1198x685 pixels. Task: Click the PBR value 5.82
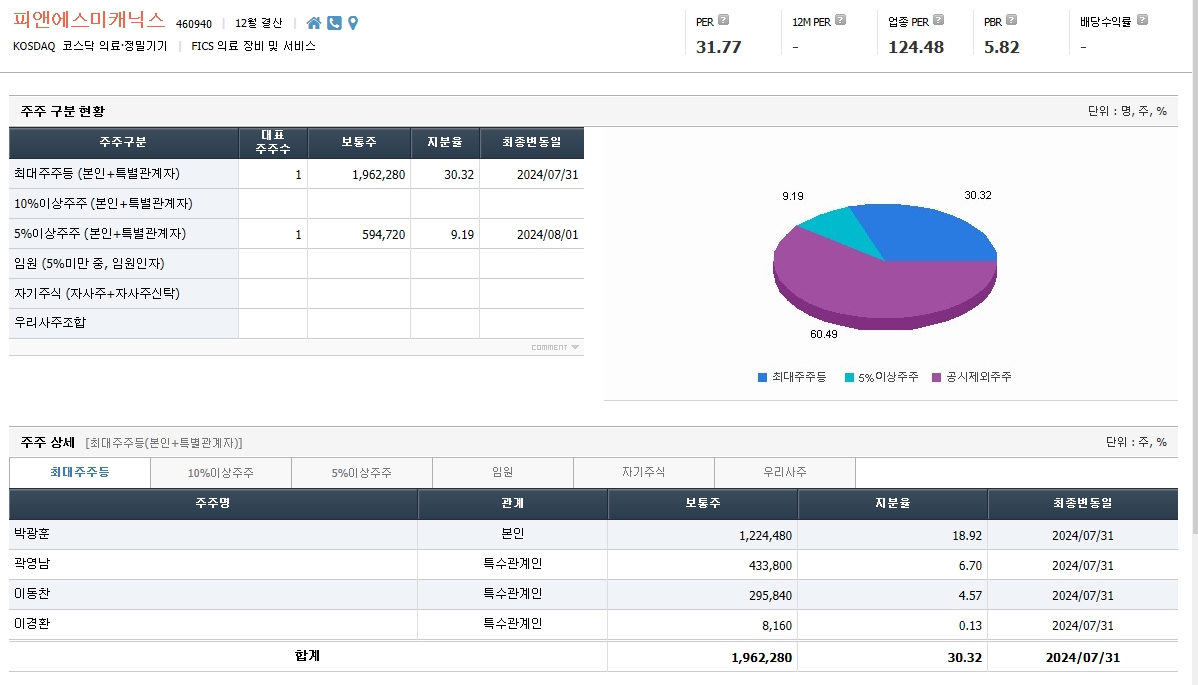tap(1002, 47)
